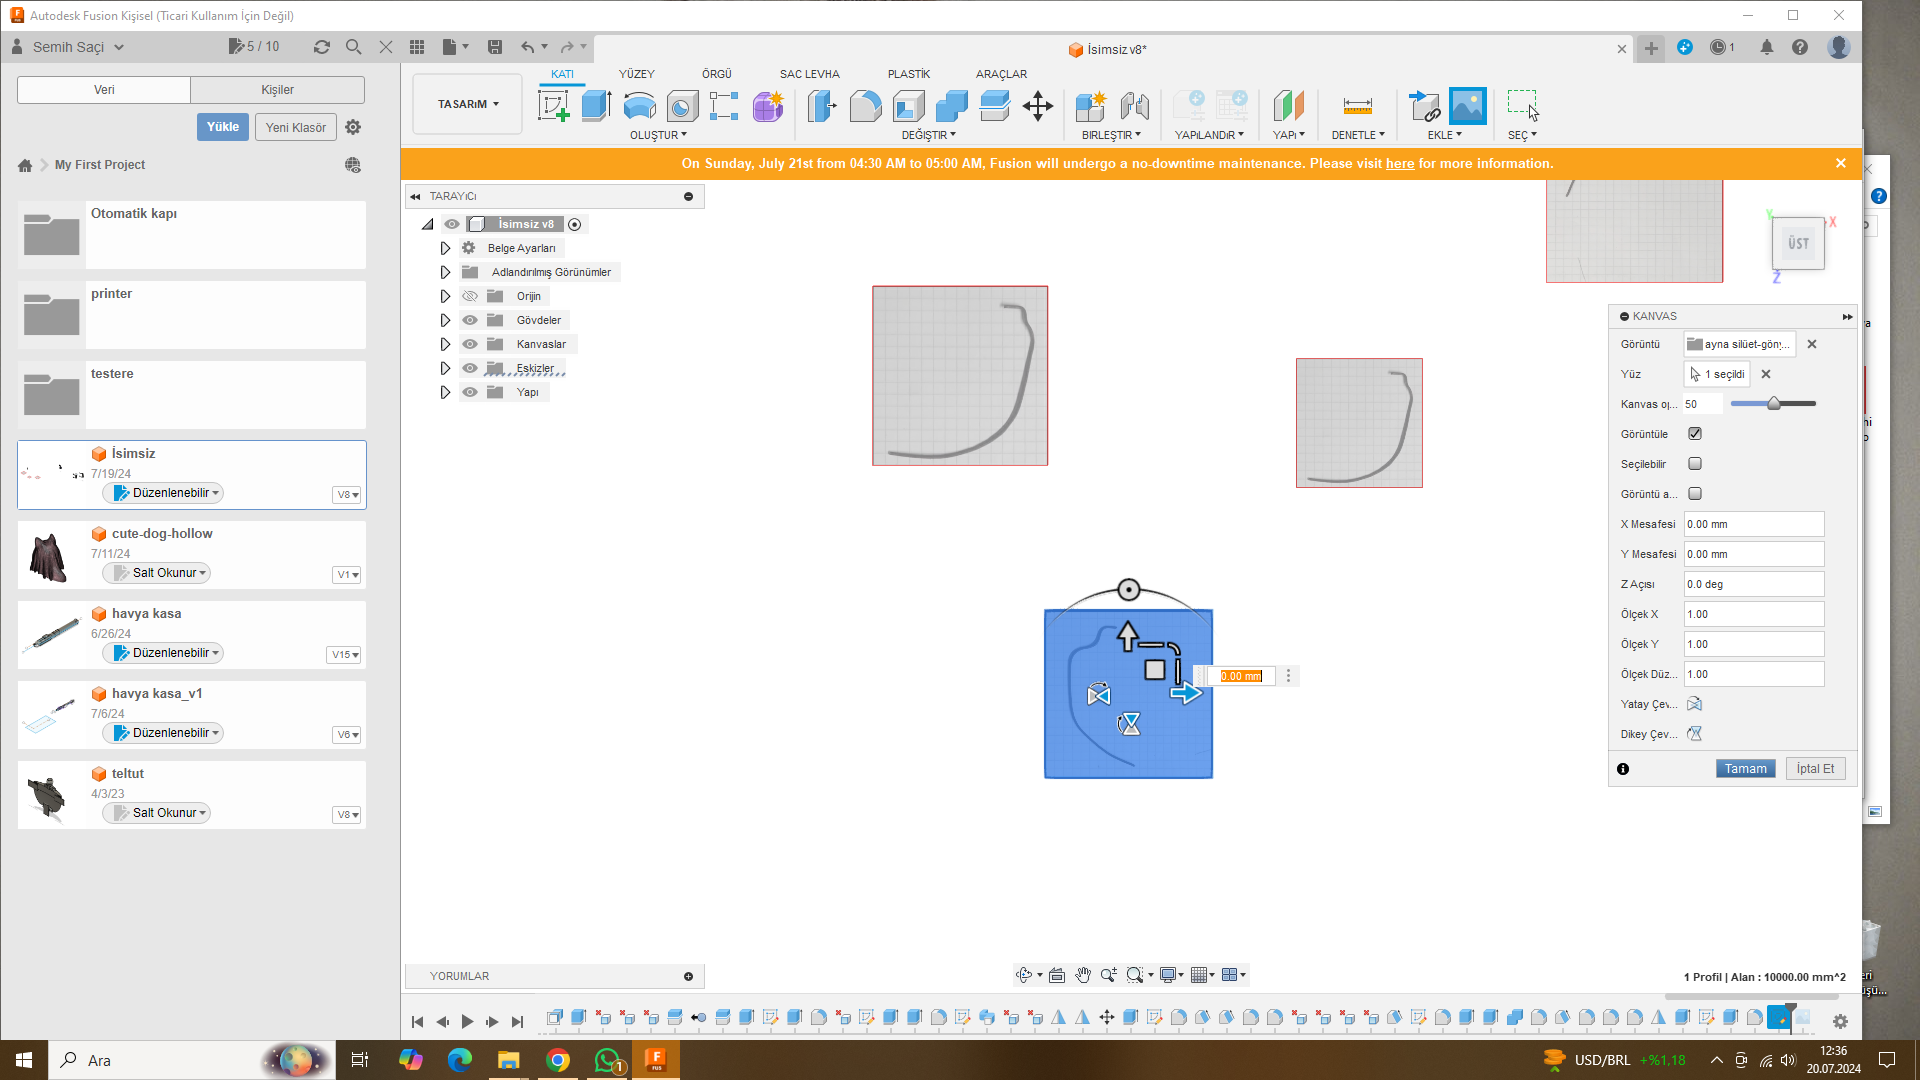Viewport: 1920px width, 1080px height.
Task: Open the Measure tool
Action: pos(1357,105)
